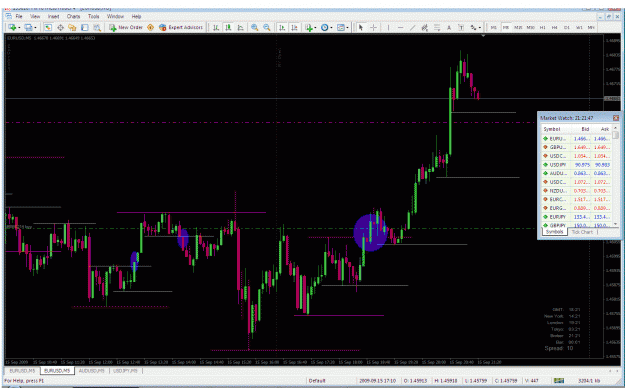Open the Charts menu
The height and width of the screenshot is (388, 625).
coord(73,16)
